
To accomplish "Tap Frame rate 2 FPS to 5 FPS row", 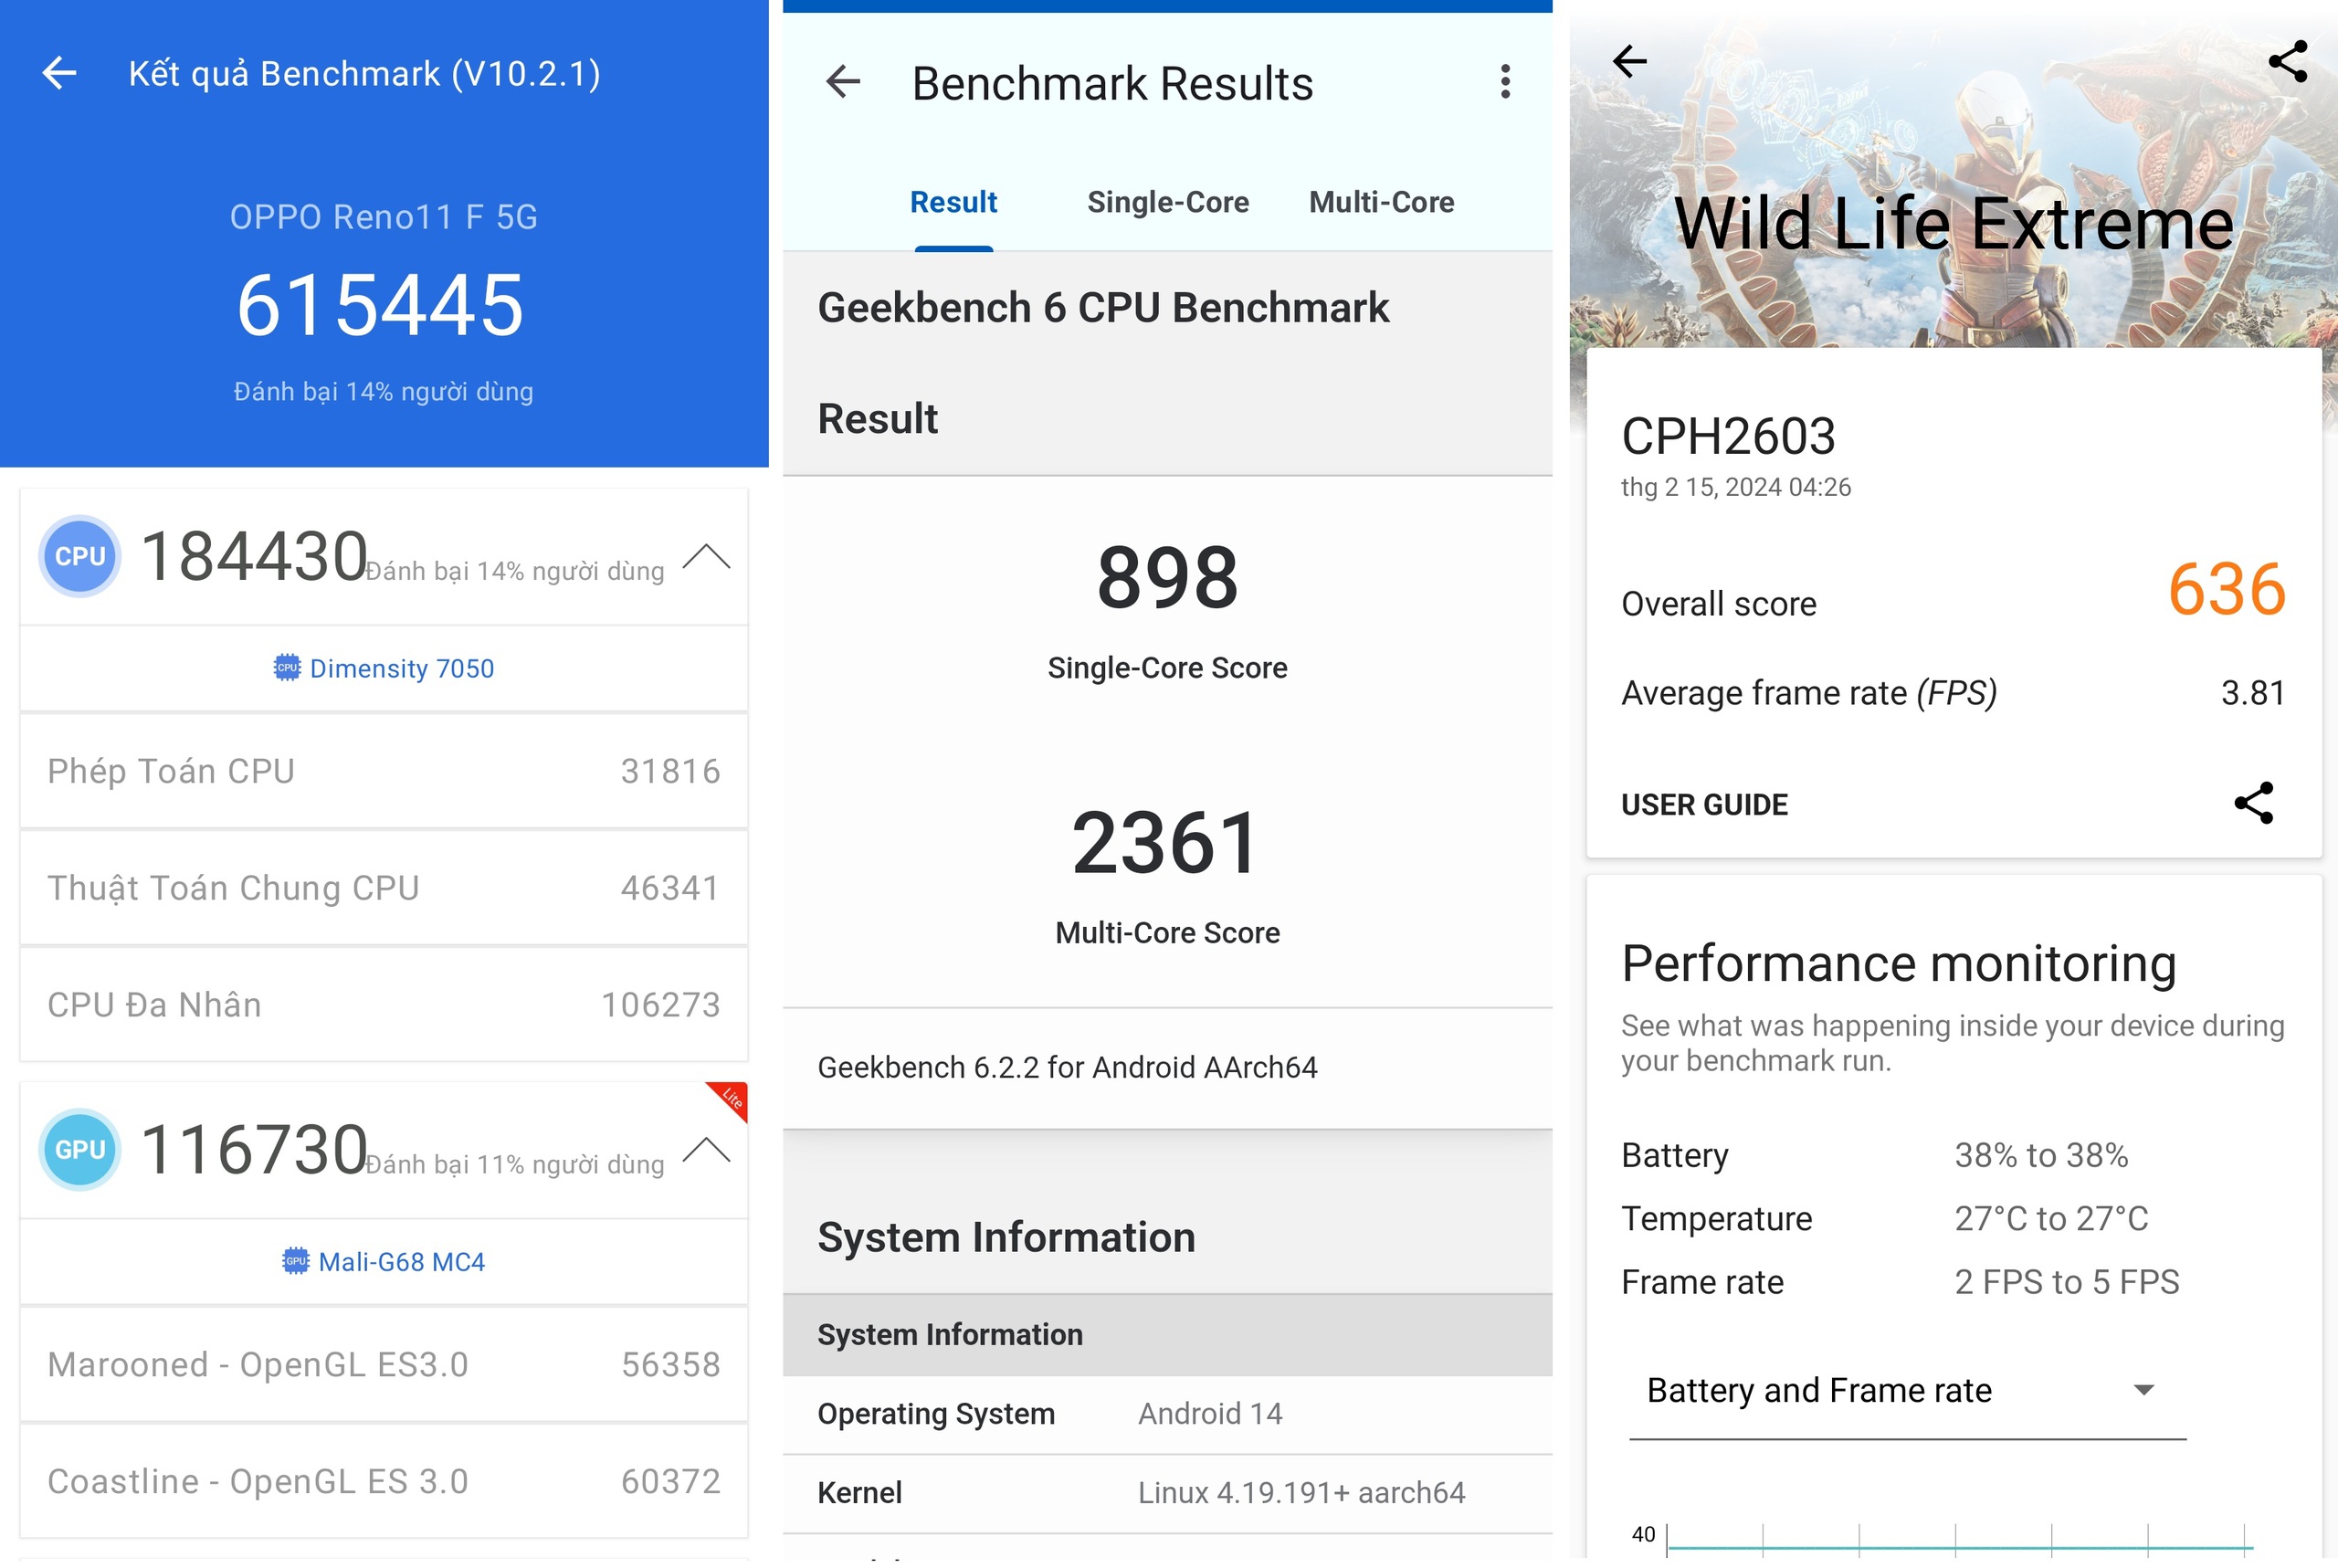I will pos(1953,1283).
